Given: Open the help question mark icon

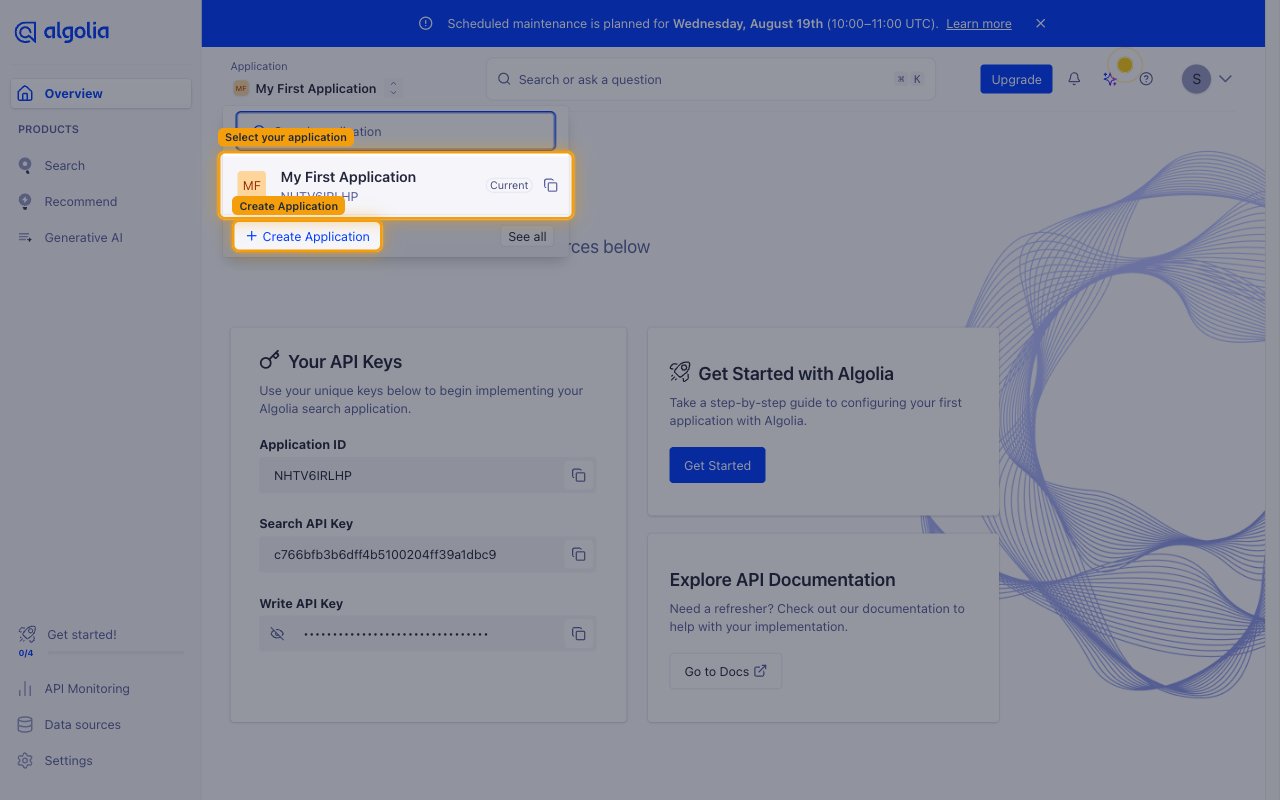Looking at the screenshot, I should [x=1146, y=78].
